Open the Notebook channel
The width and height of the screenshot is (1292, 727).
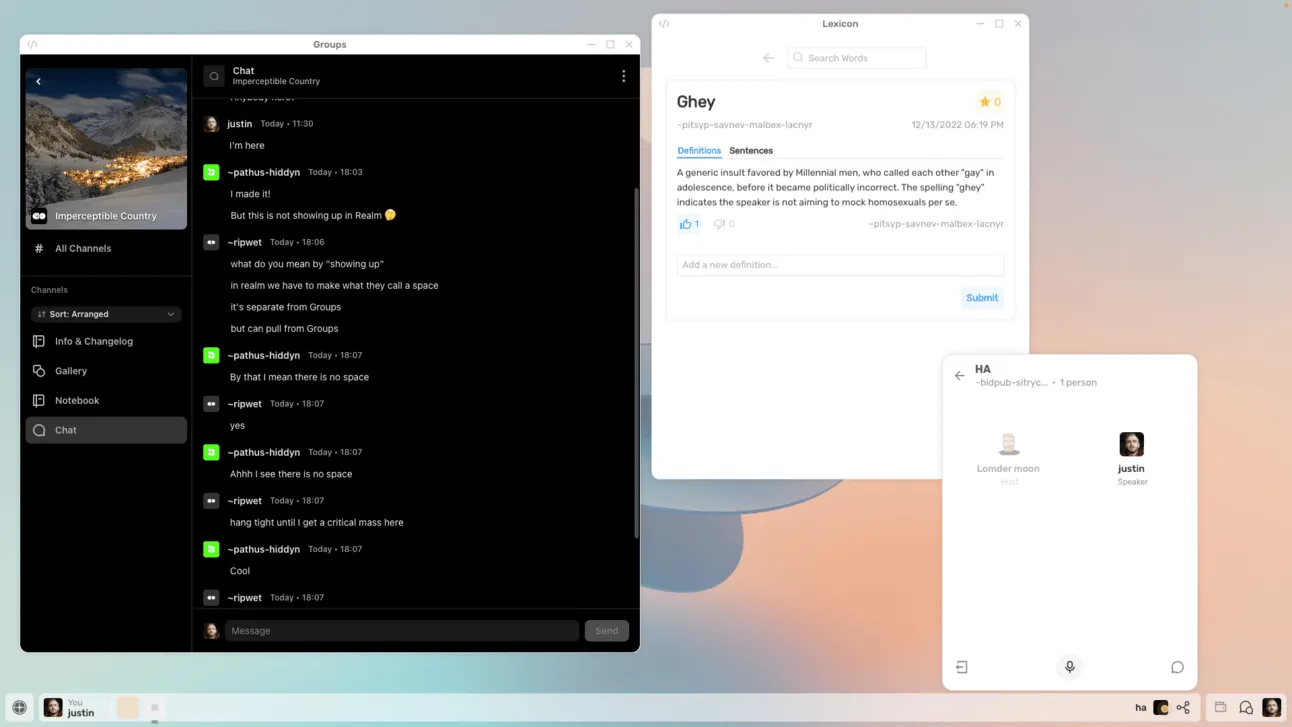[106, 400]
